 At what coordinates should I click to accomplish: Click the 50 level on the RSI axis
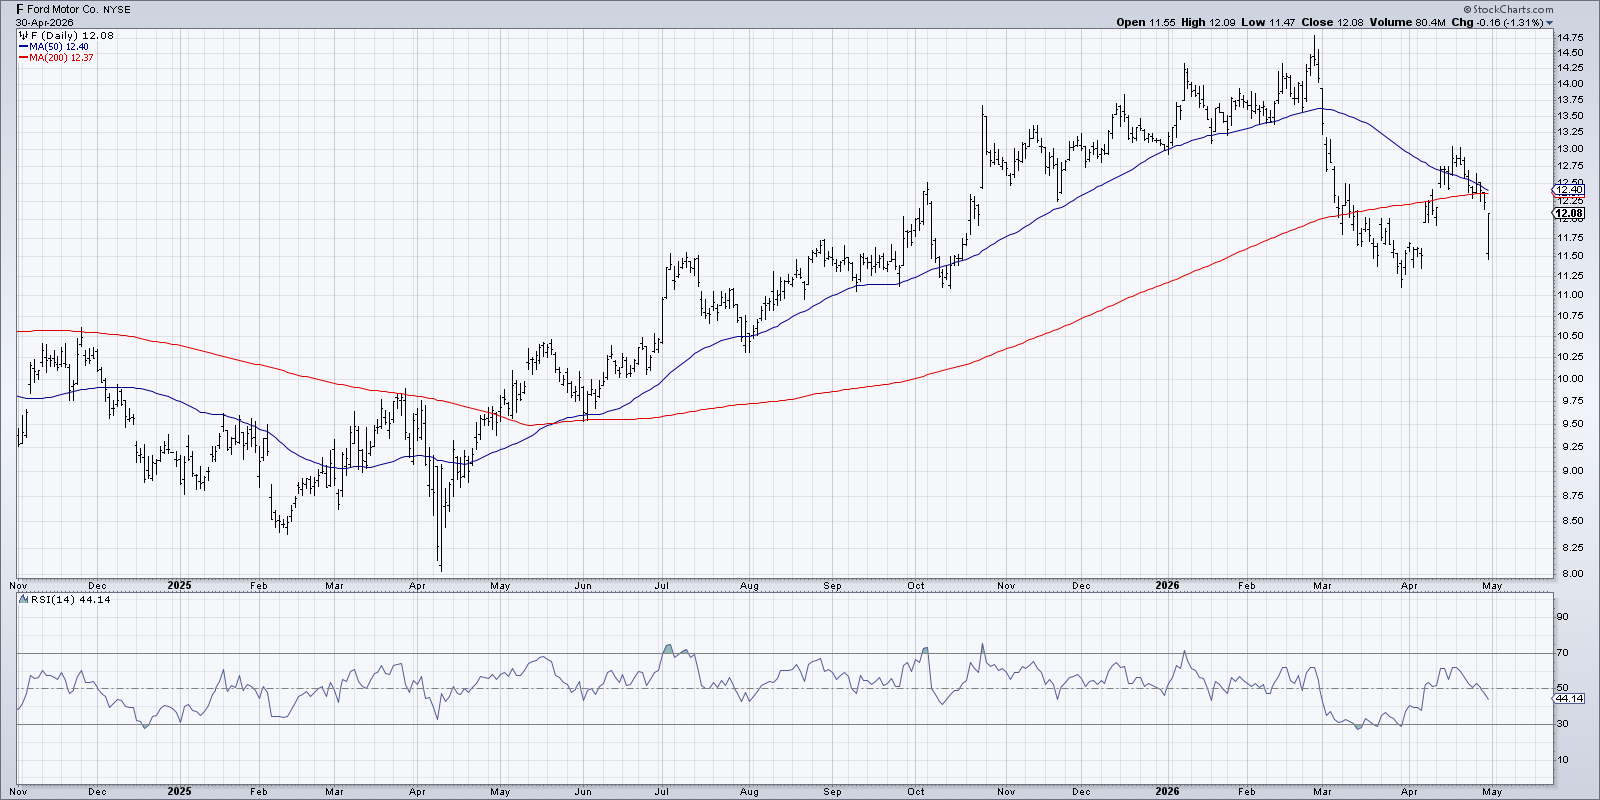click(1562, 688)
